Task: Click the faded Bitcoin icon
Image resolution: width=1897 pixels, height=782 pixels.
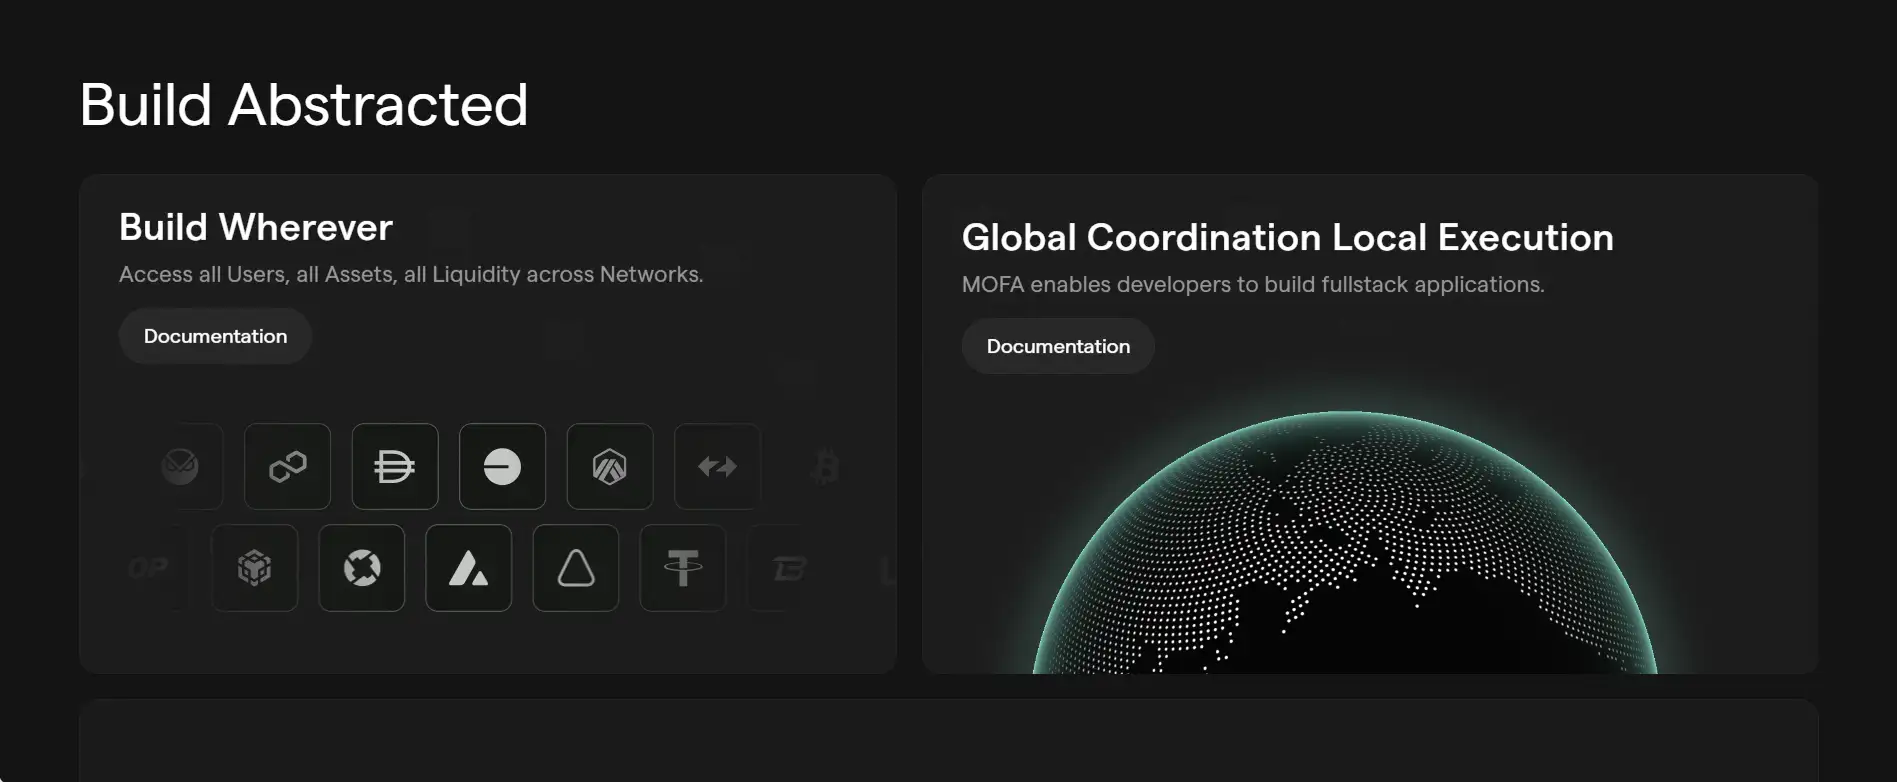Action: [x=825, y=466]
